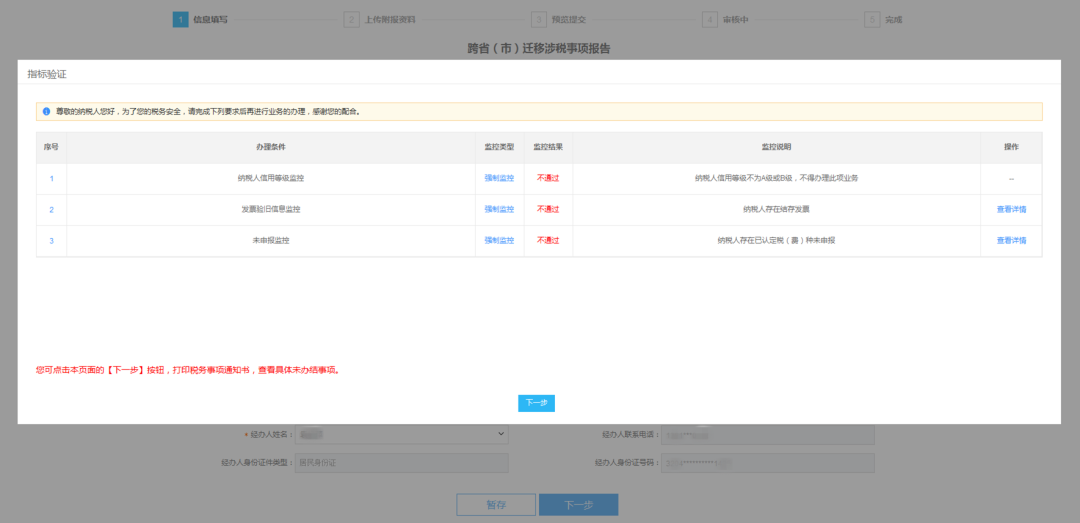Image resolution: width=1080 pixels, height=523 pixels.
Task: Click step 4 审核中 number icon
Action: [709, 19]
